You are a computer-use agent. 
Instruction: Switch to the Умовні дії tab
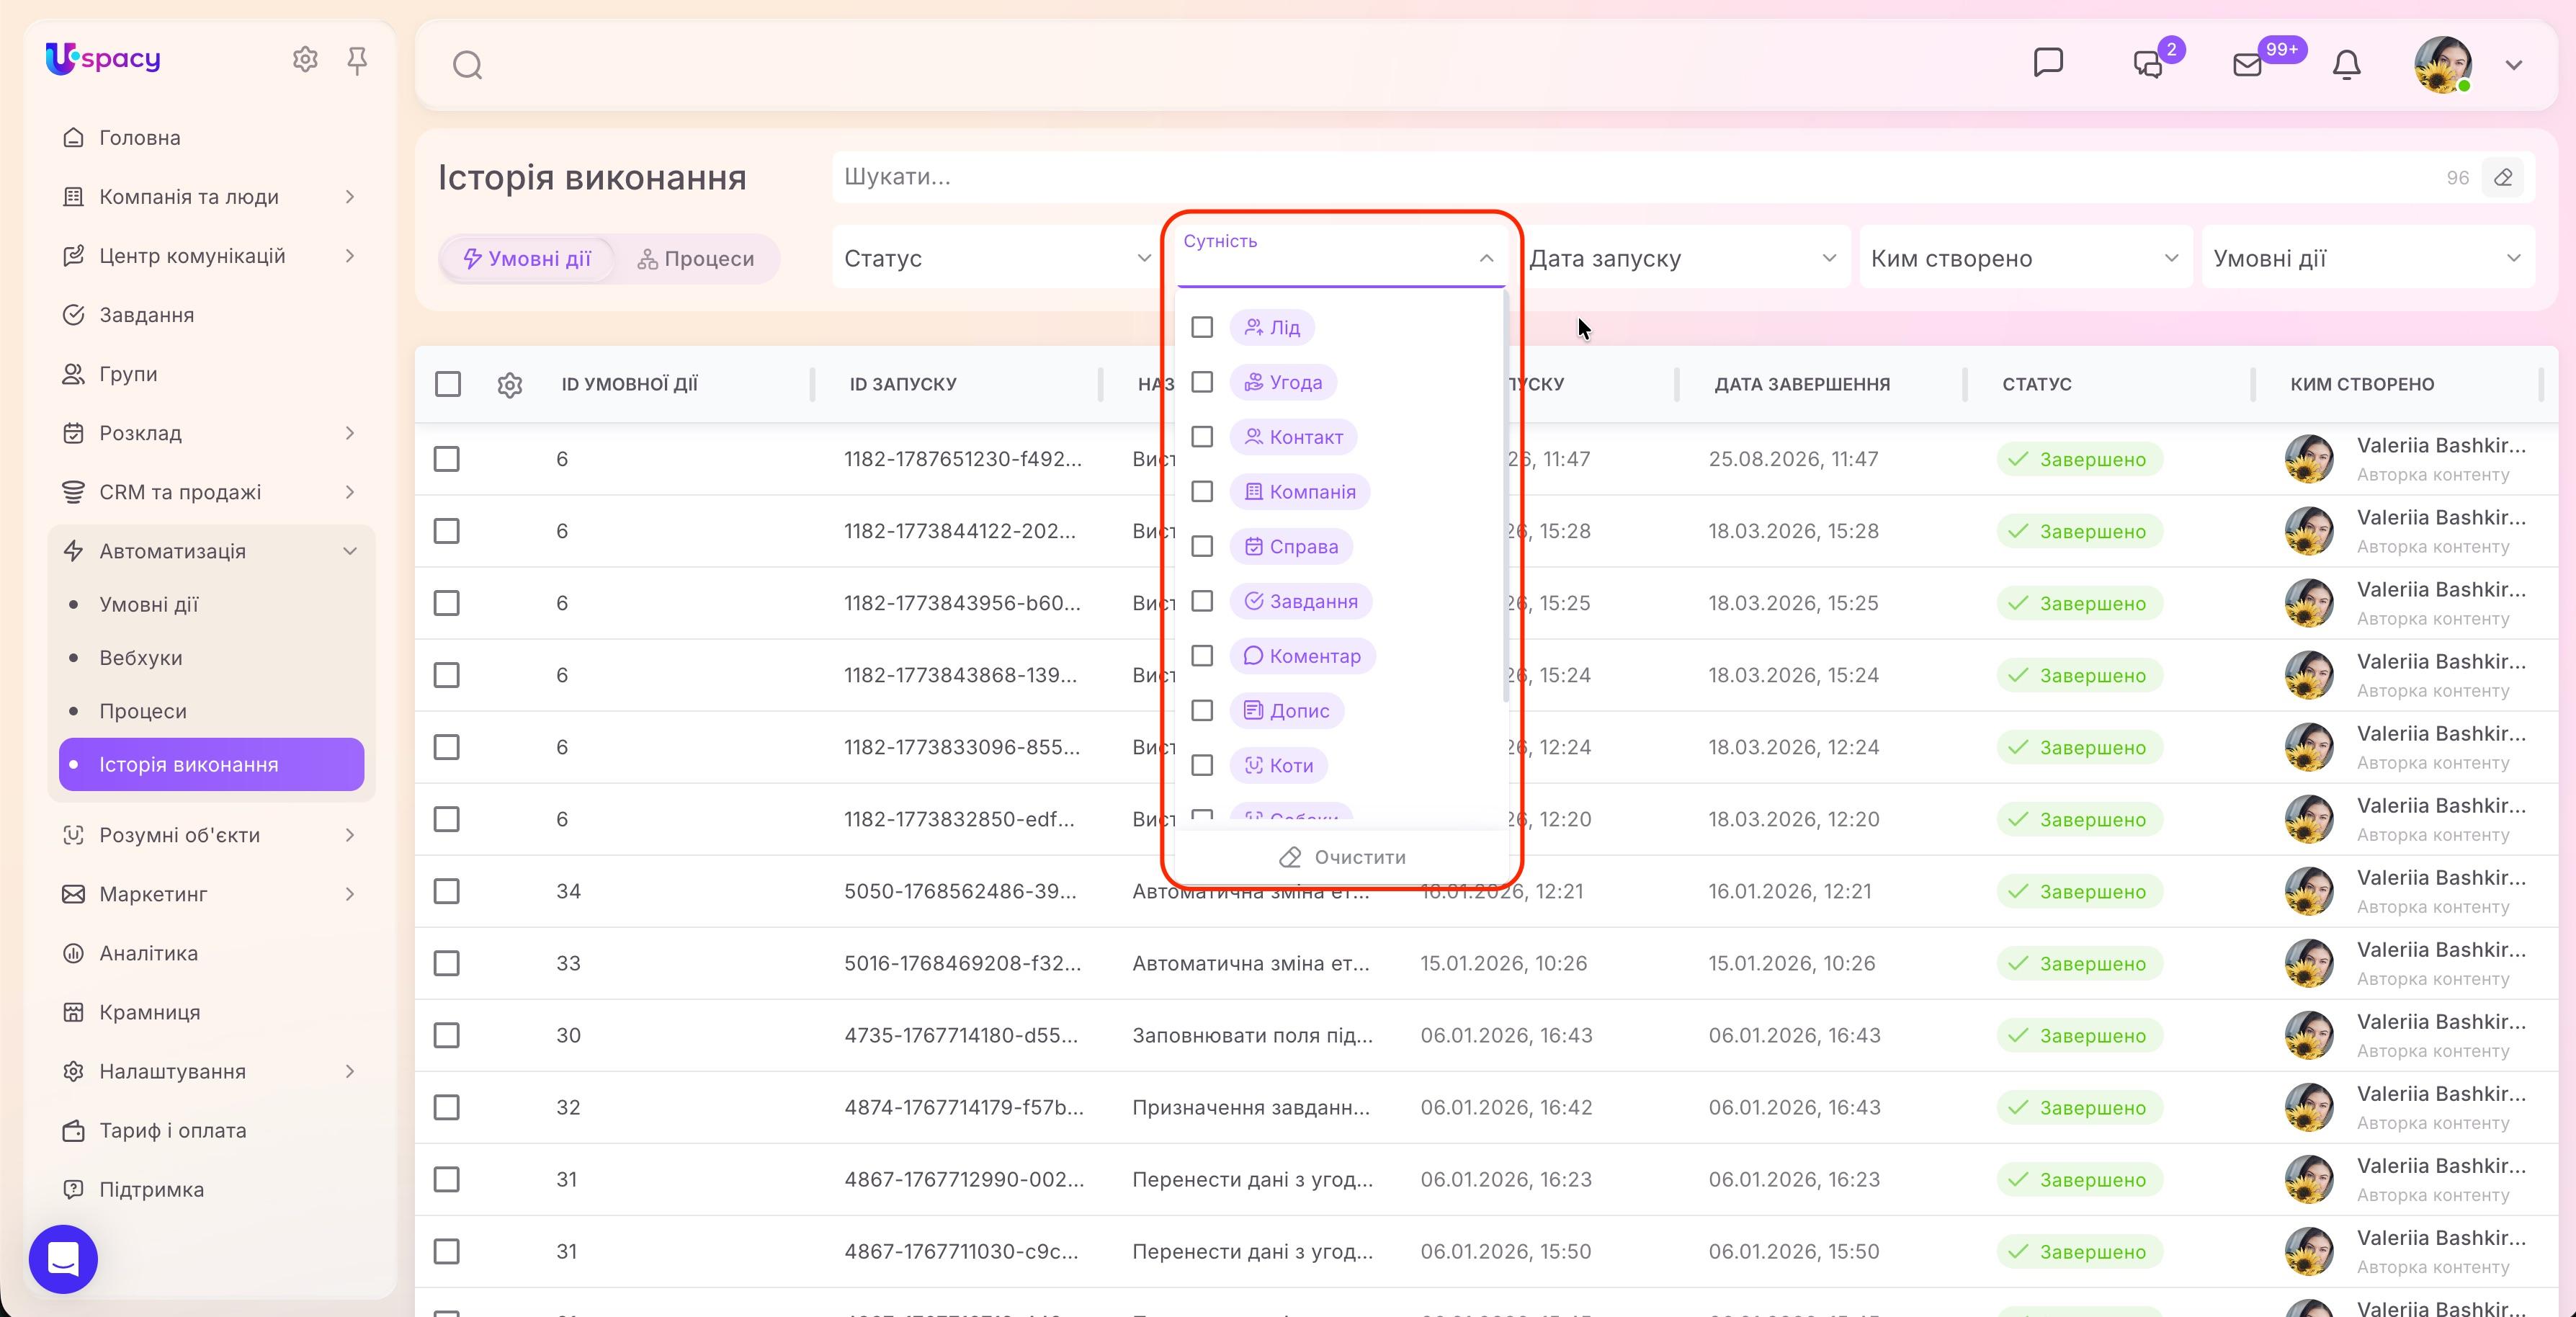(527, 259)
